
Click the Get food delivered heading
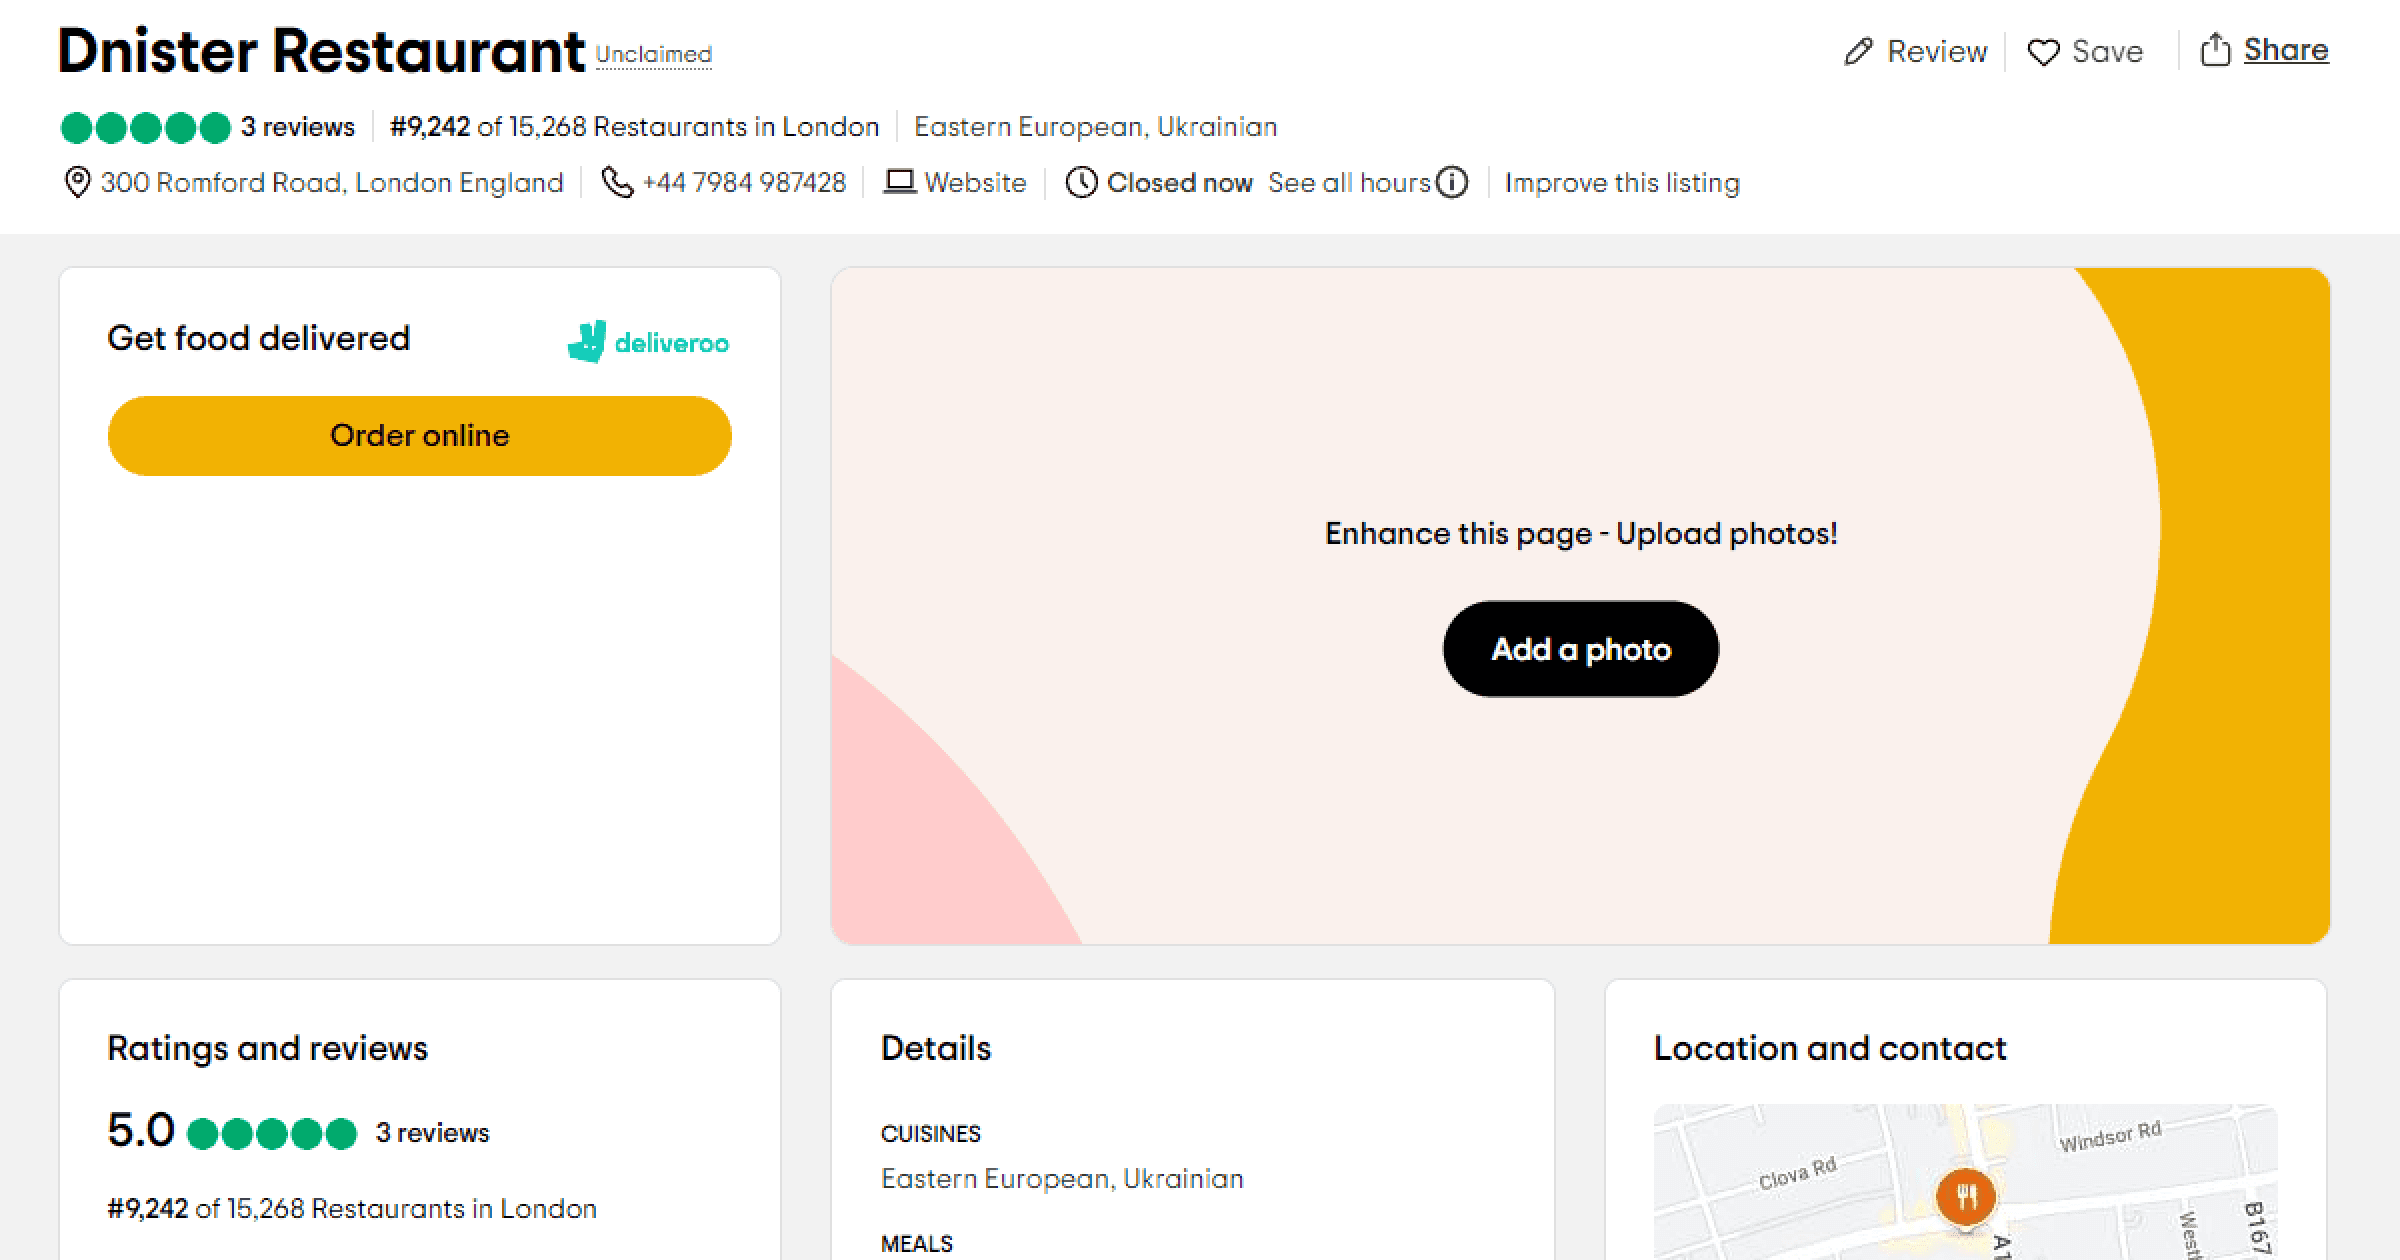[x=259, y=338]
